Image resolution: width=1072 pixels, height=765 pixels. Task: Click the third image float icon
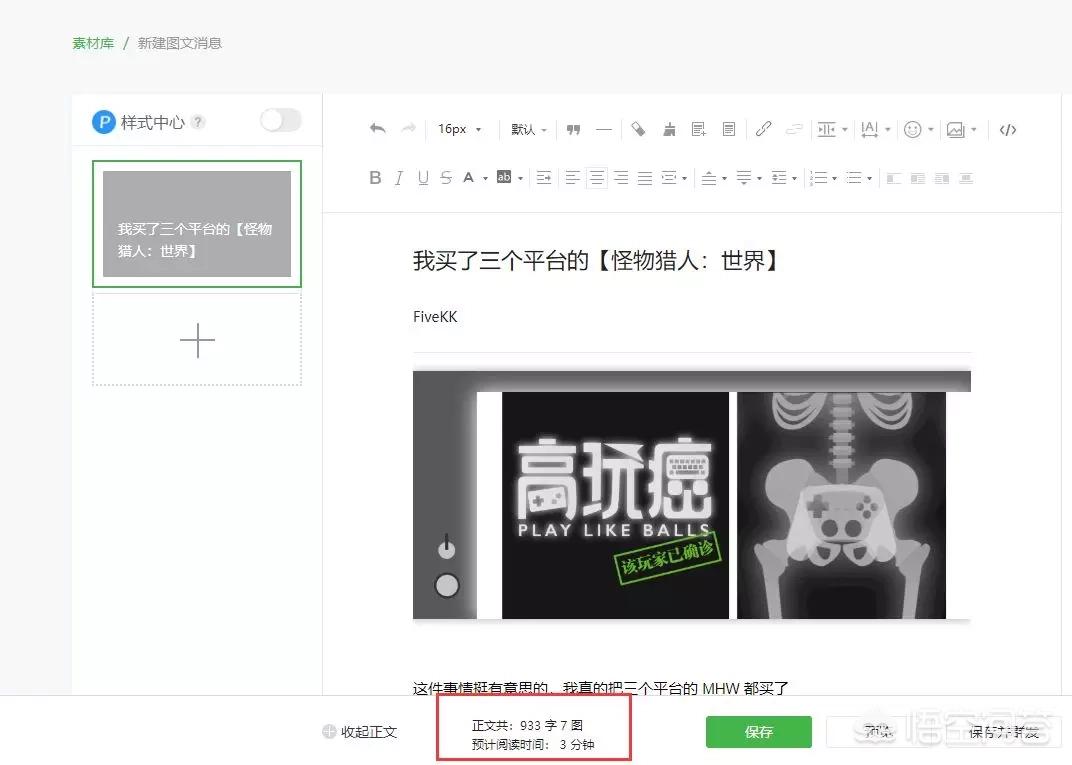941,178
